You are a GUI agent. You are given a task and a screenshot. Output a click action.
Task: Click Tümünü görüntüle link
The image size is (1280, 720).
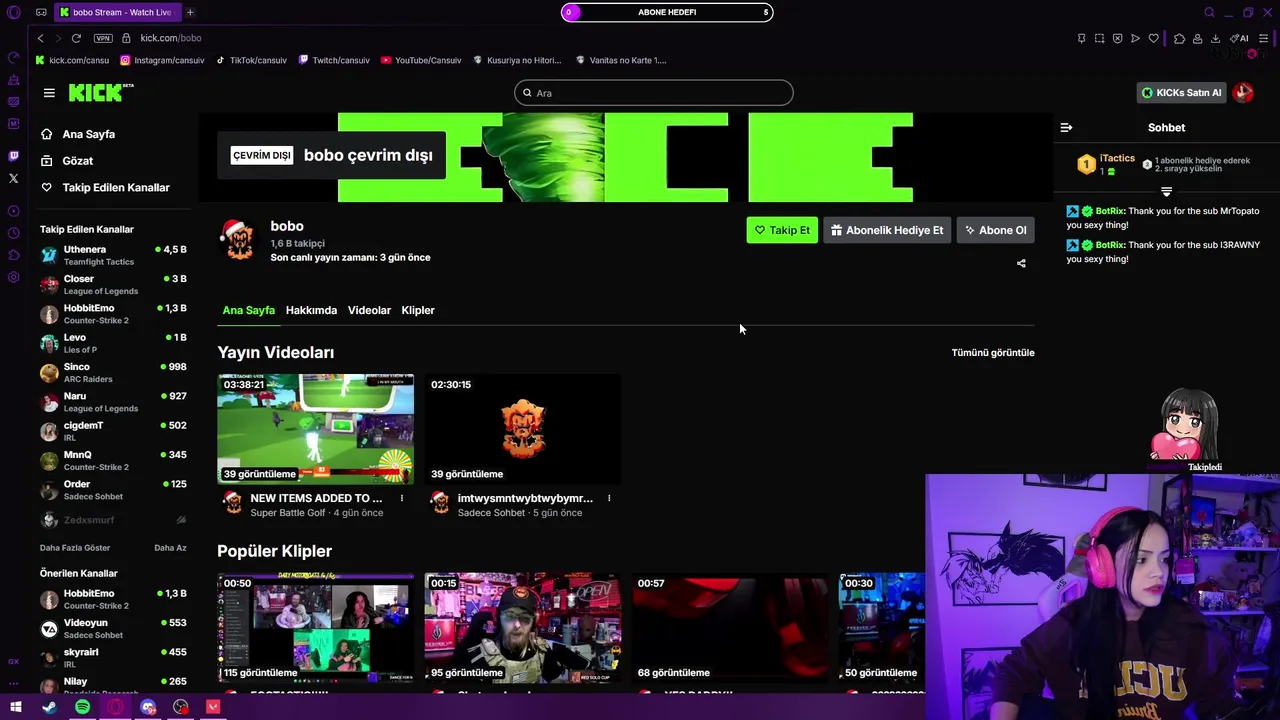coord(993,353)
